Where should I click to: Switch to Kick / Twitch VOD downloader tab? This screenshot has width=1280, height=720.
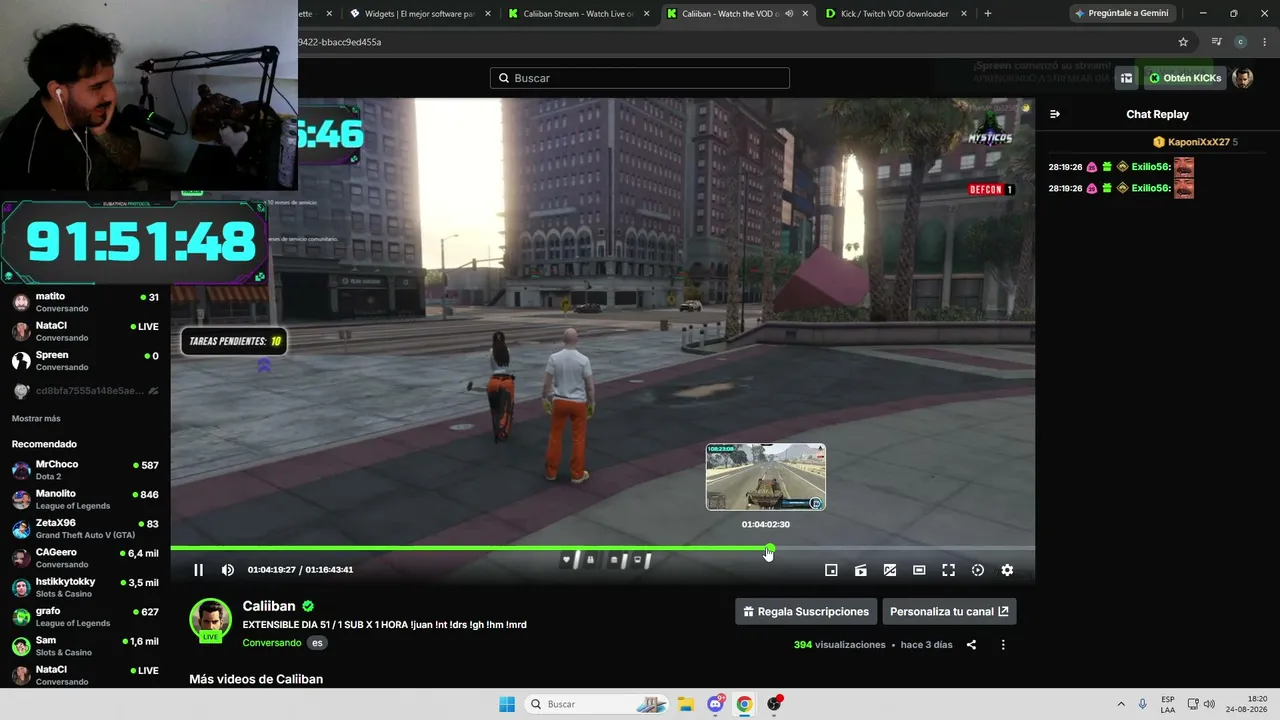click(897, 13)
